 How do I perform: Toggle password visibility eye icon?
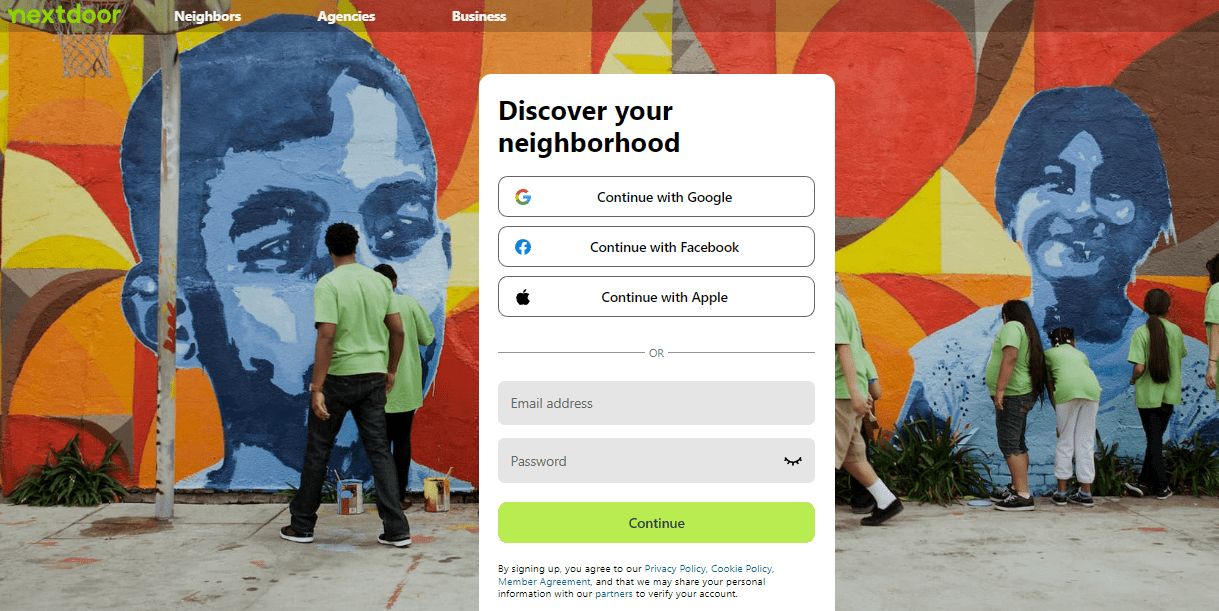(793, 461)
